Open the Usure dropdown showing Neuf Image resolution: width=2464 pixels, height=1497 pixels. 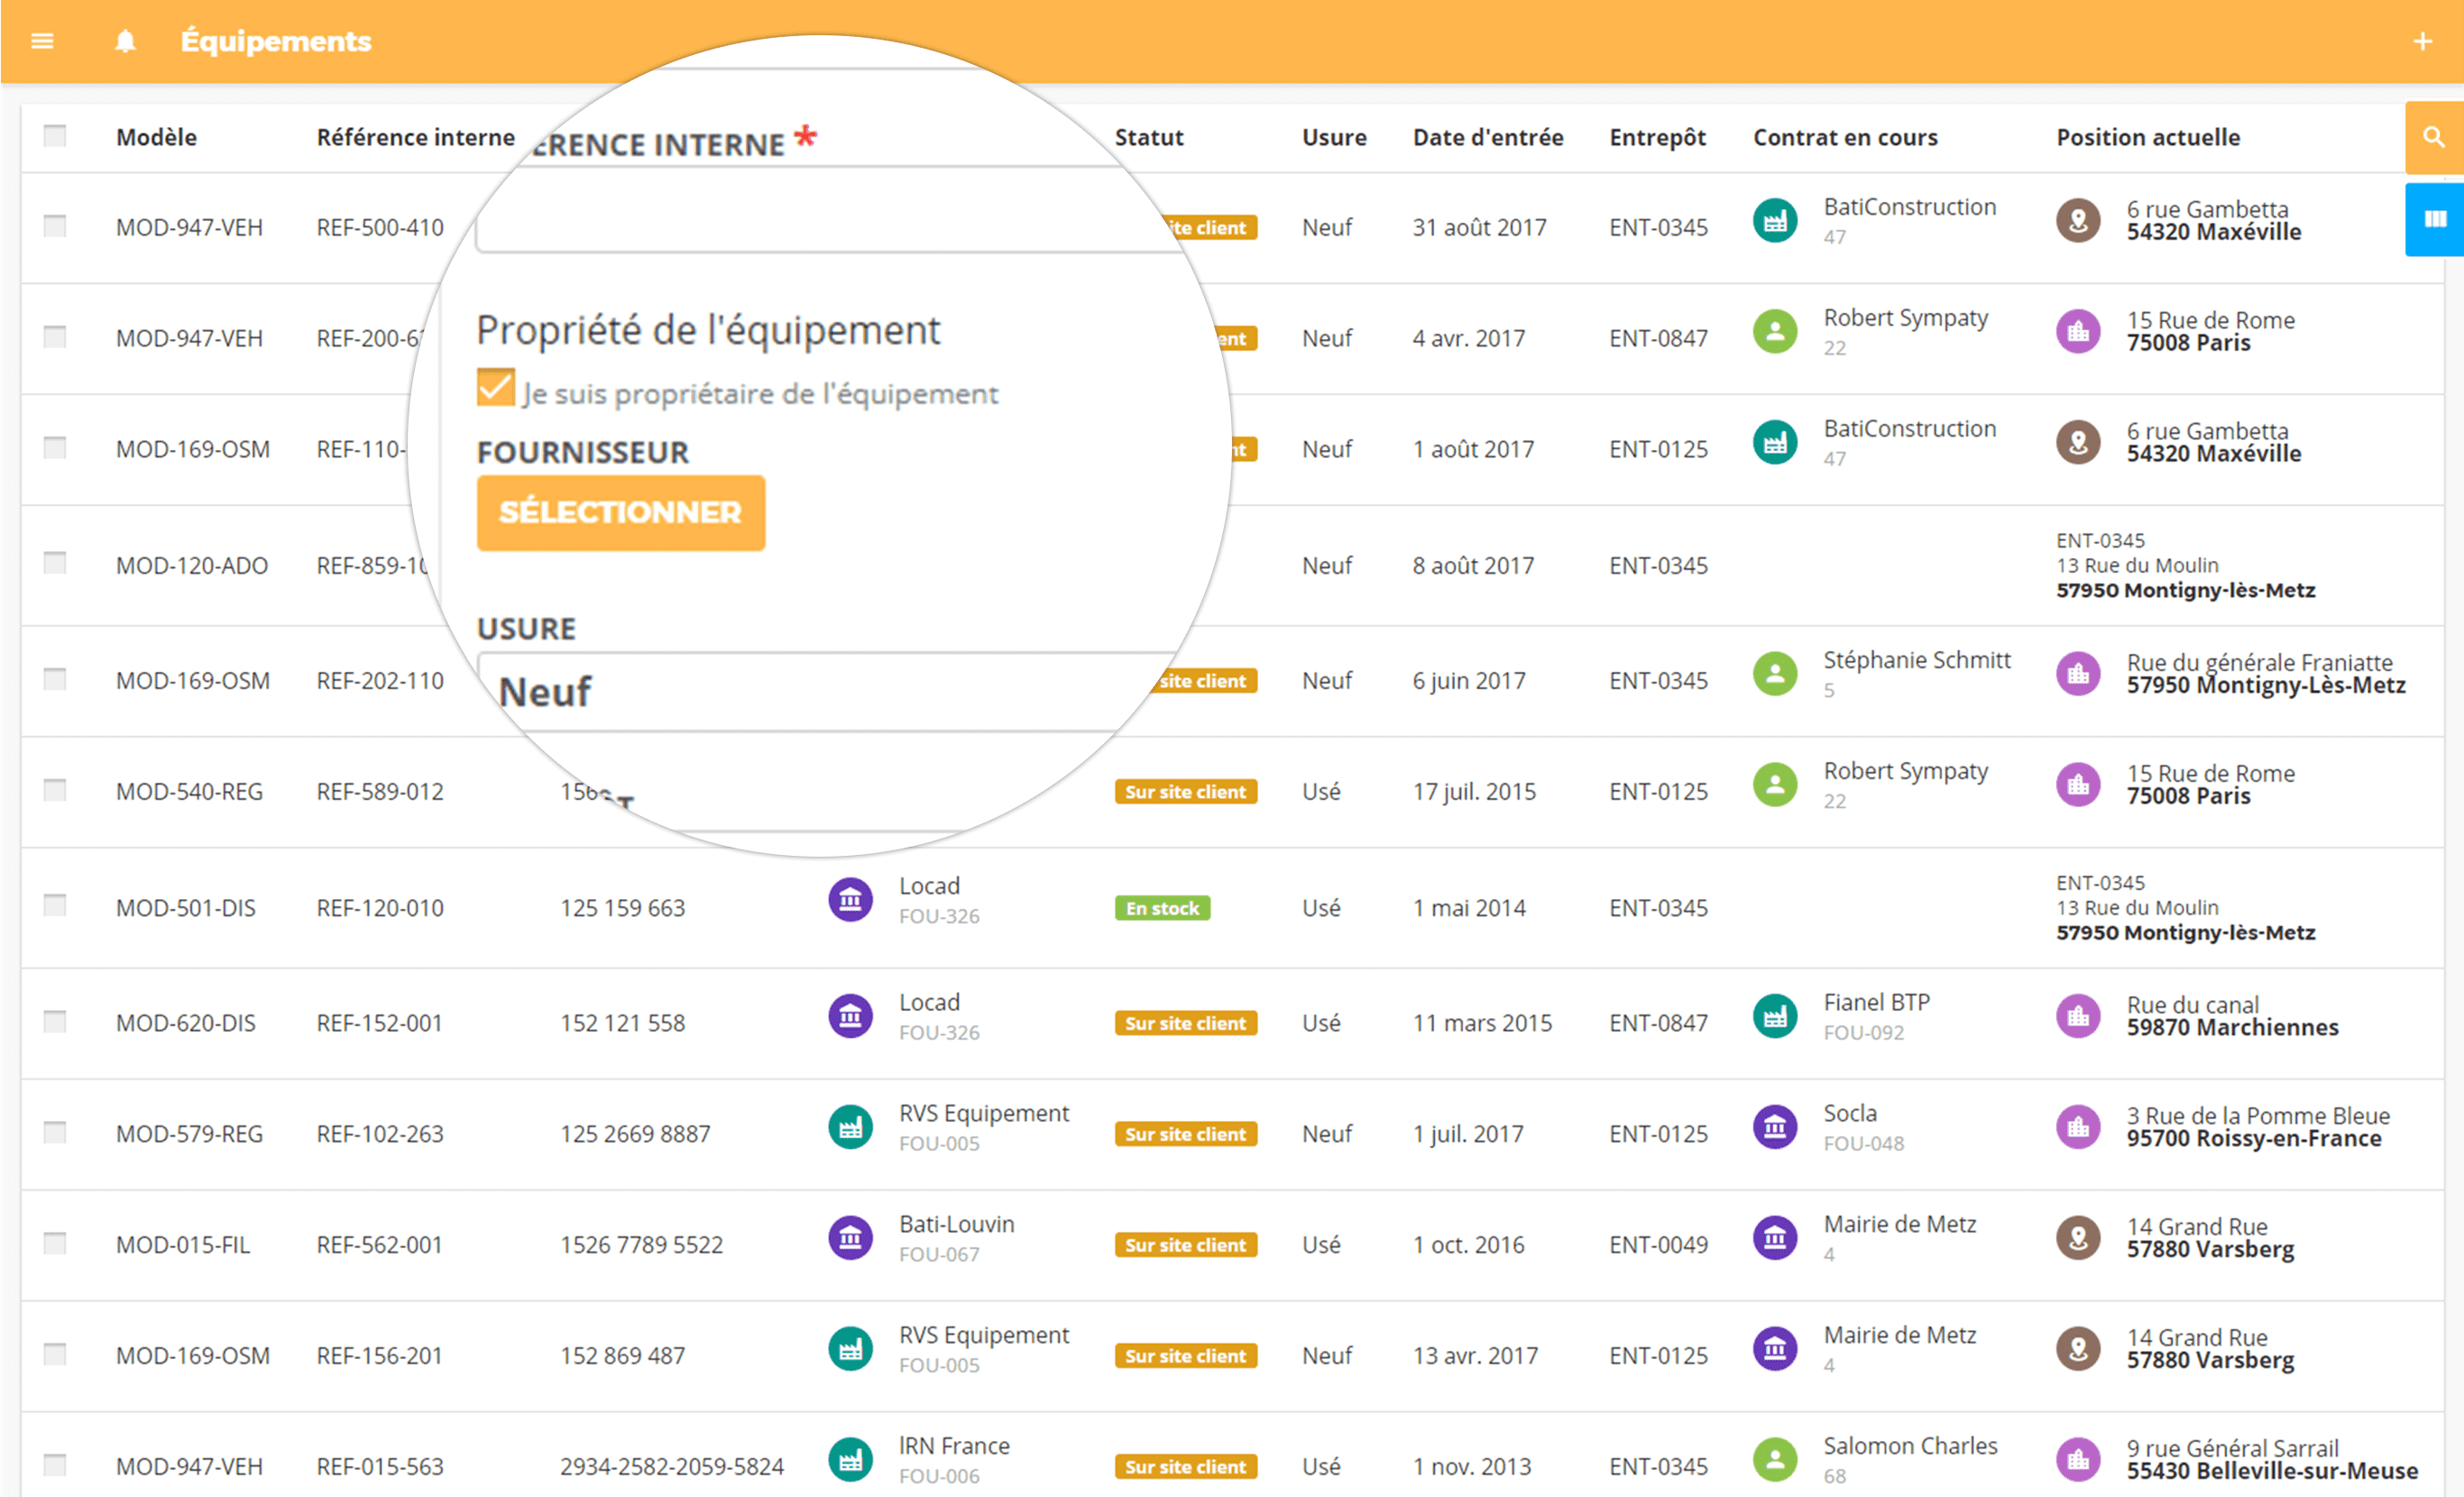pos(830,692)
